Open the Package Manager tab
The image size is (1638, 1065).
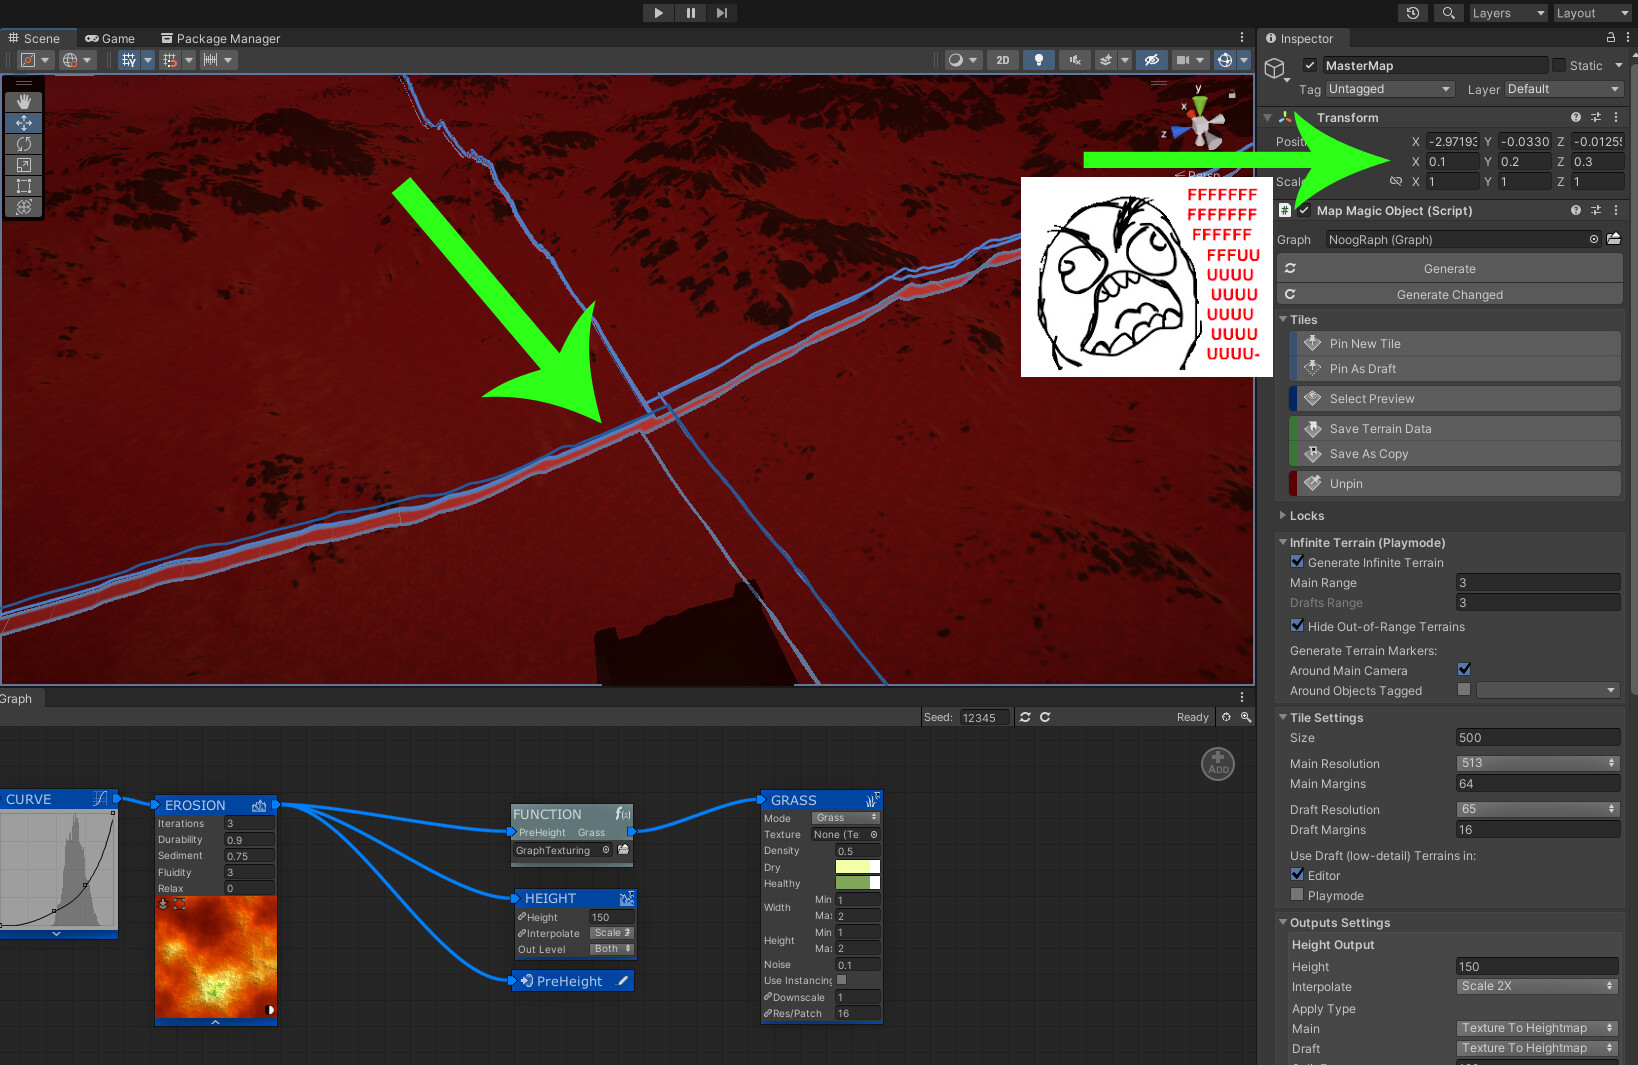(220, 38)
